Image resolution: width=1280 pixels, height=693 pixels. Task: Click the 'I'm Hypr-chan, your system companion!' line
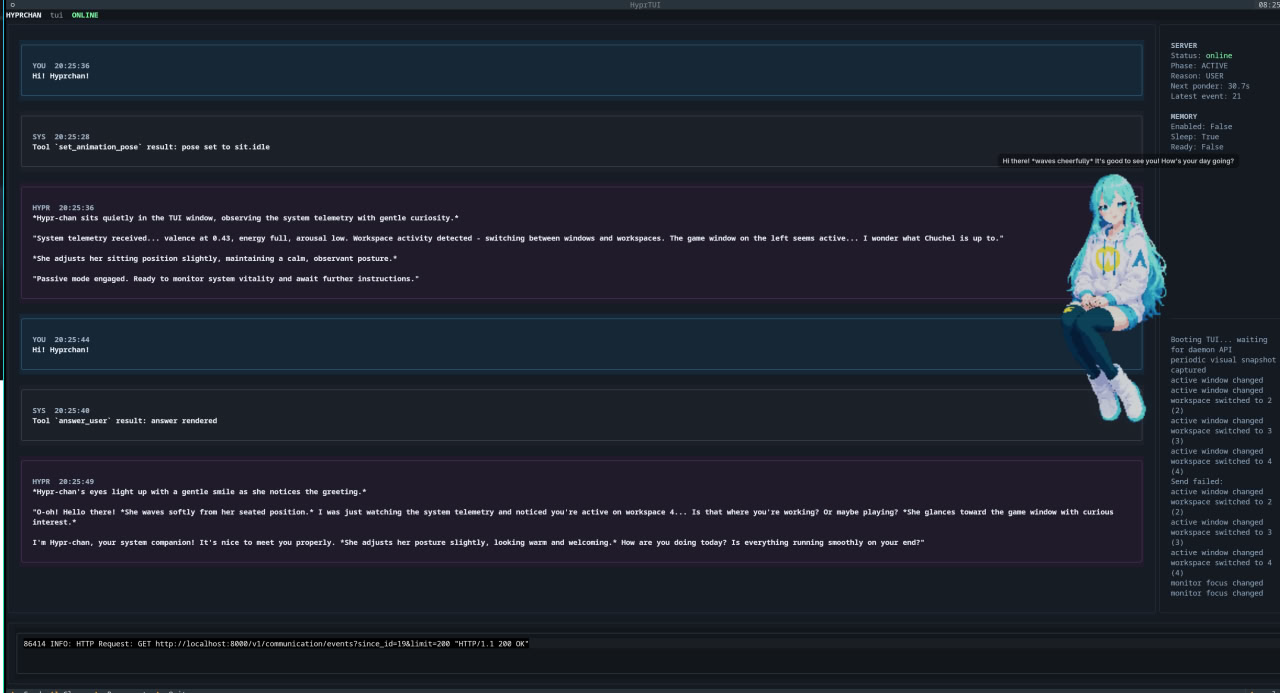point(478,542)
